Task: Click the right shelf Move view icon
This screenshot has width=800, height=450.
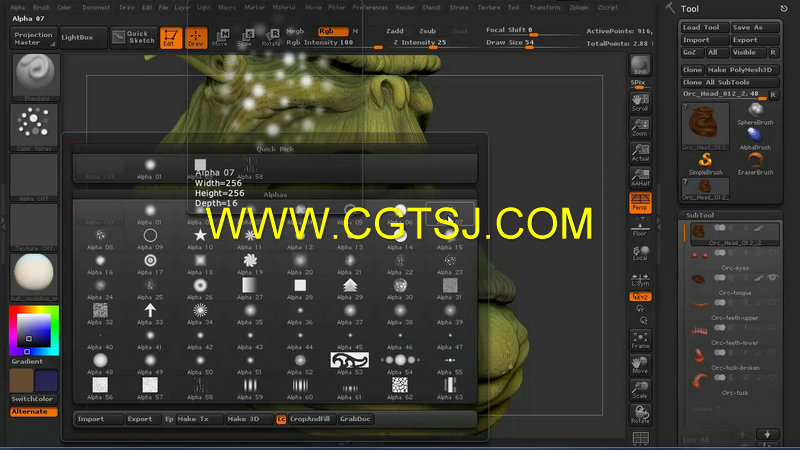Action: click(640, 365)
